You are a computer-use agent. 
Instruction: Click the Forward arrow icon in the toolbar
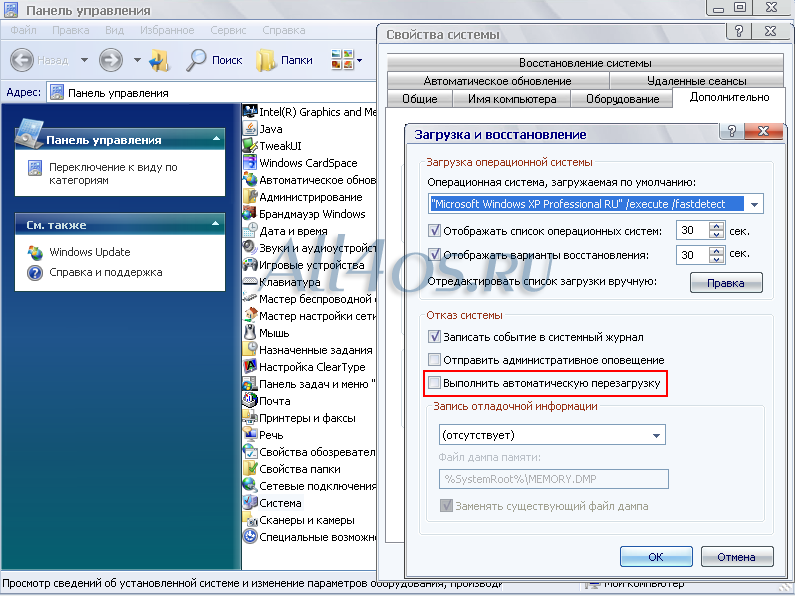(x=111, y=60)
